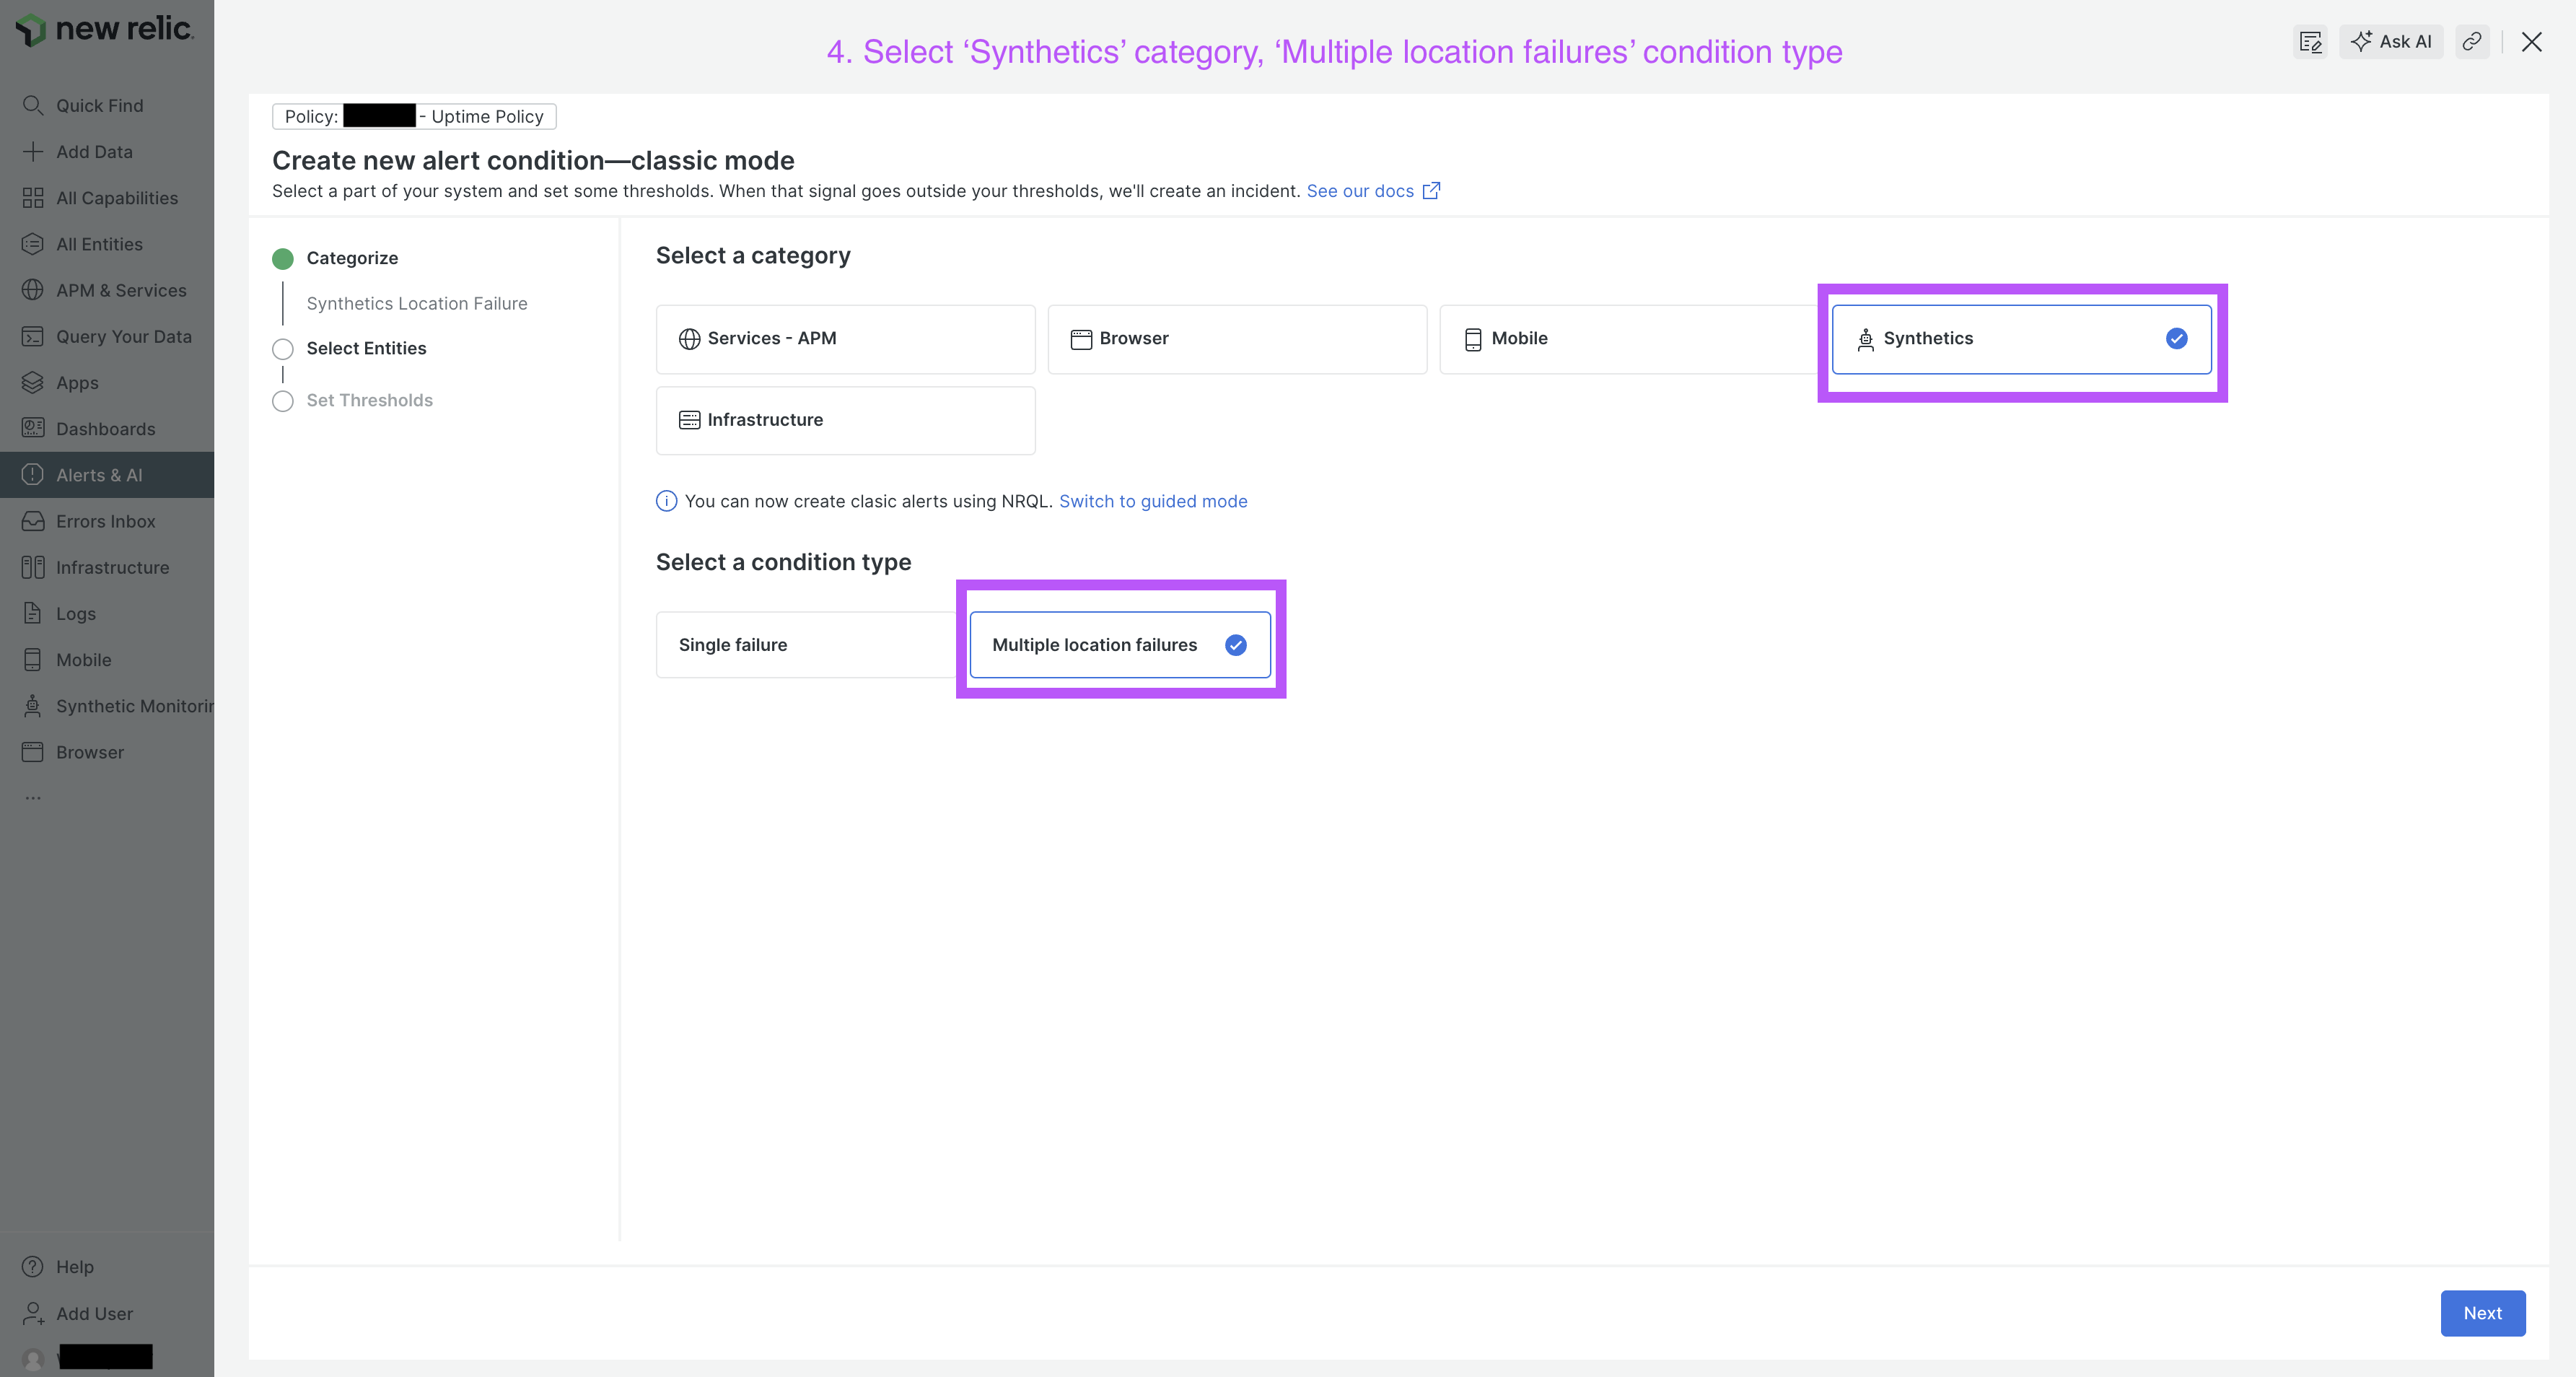
Task: Choose Single failure condition type
Action: tap(806, 645)
